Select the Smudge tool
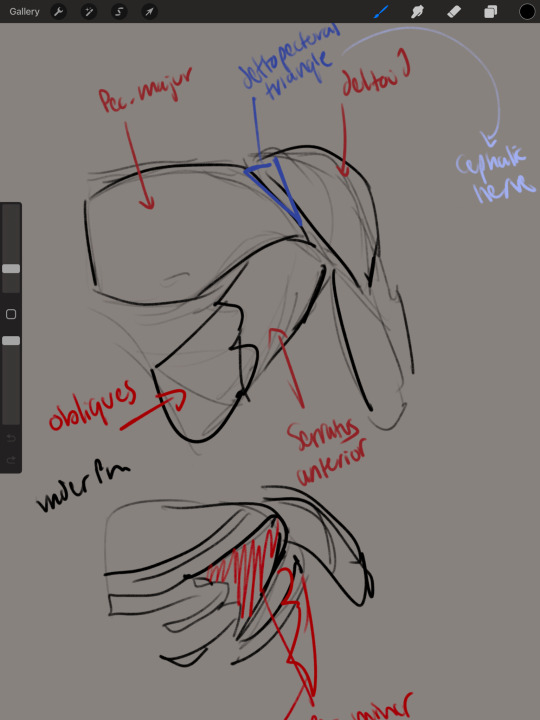 (417, 11)
